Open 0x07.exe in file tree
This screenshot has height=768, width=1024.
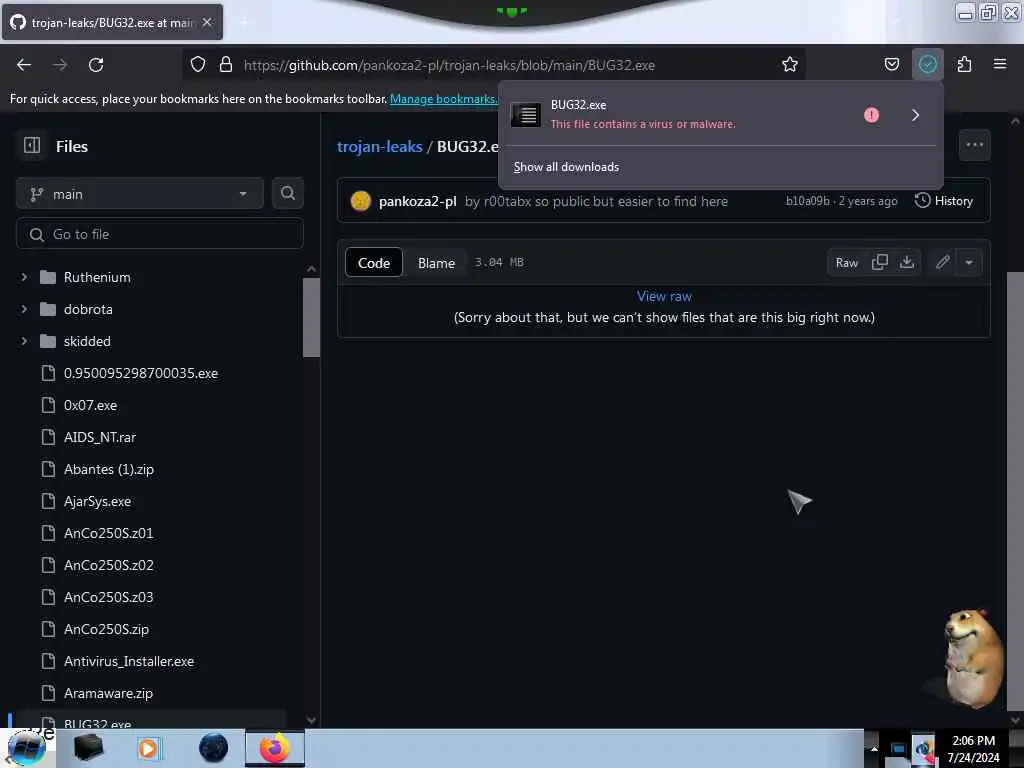[x=90, y=405]
